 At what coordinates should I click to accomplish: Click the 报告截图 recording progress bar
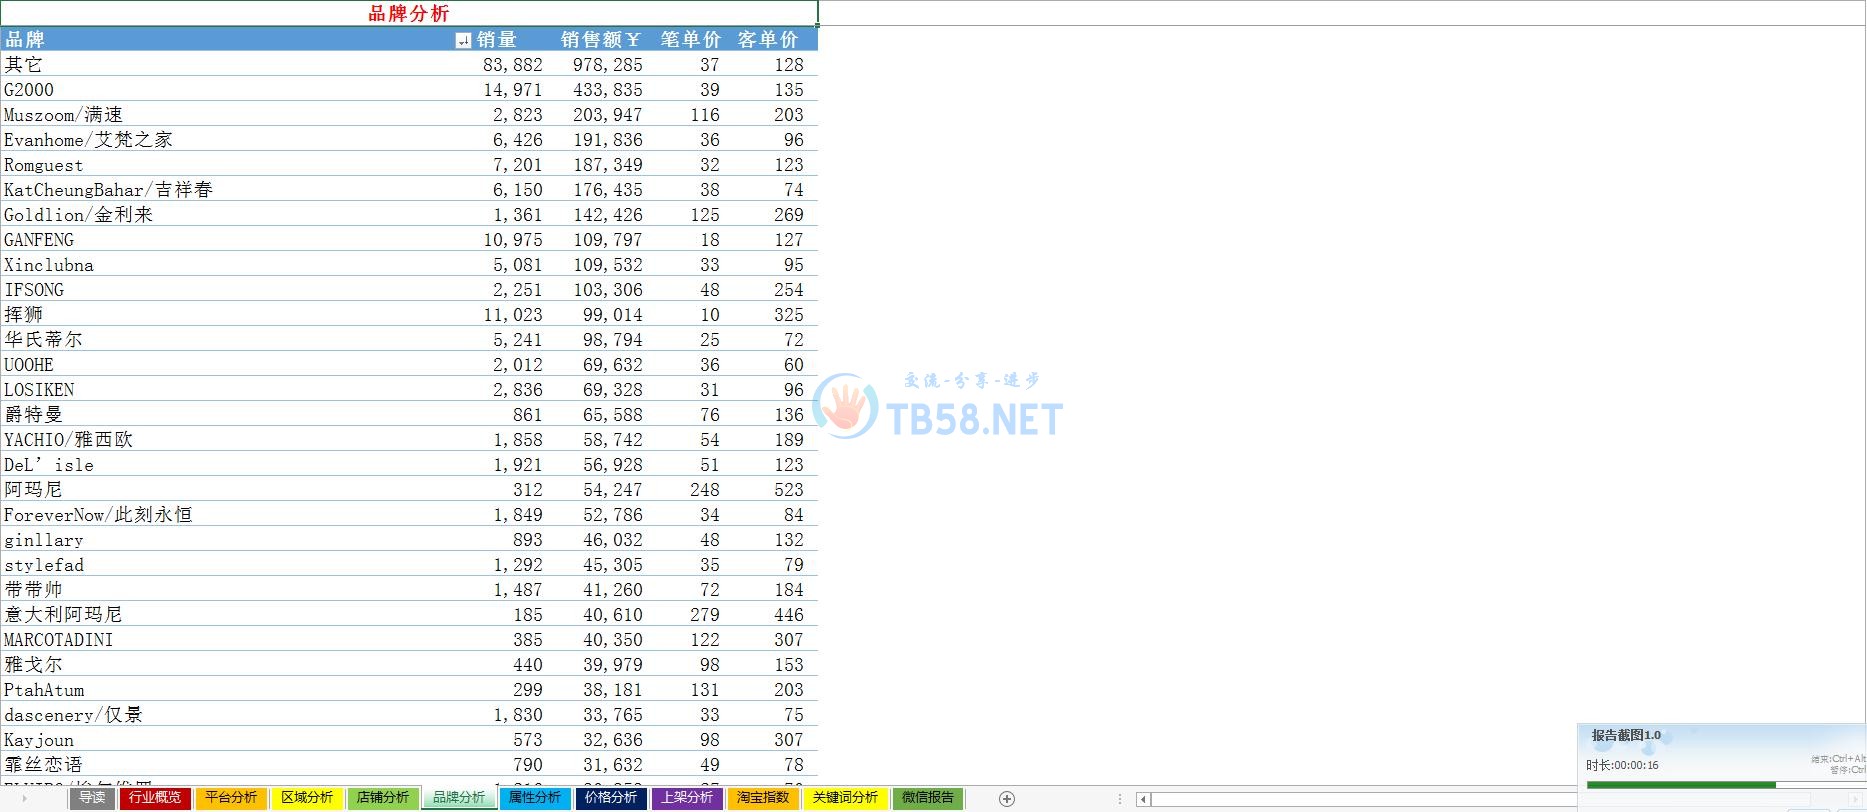(x=1726, y=785)
